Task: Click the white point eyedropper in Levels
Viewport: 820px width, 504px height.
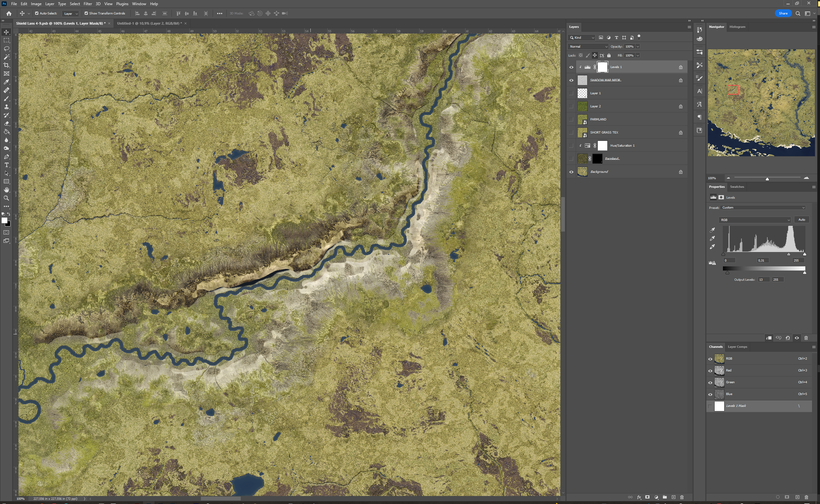Action: 713,246
